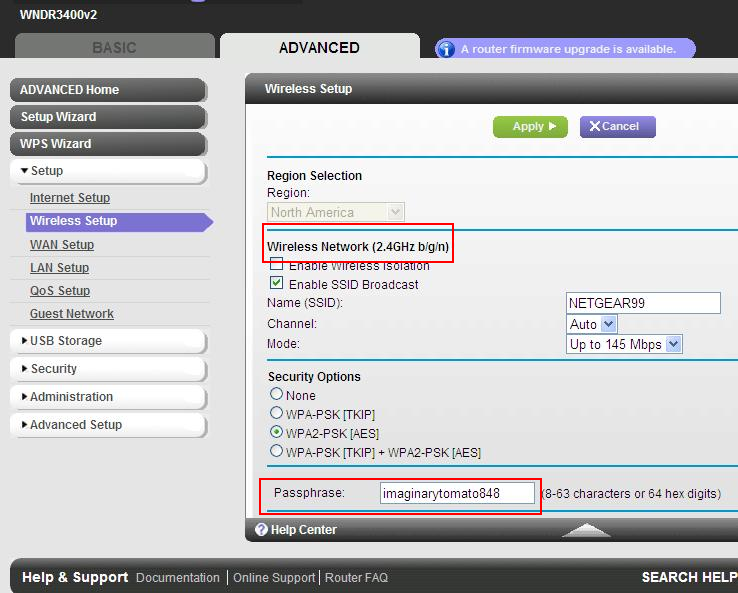Click the Passphrase input field
This screenshot has width=738, height=593.
click(x=457, y=493)
